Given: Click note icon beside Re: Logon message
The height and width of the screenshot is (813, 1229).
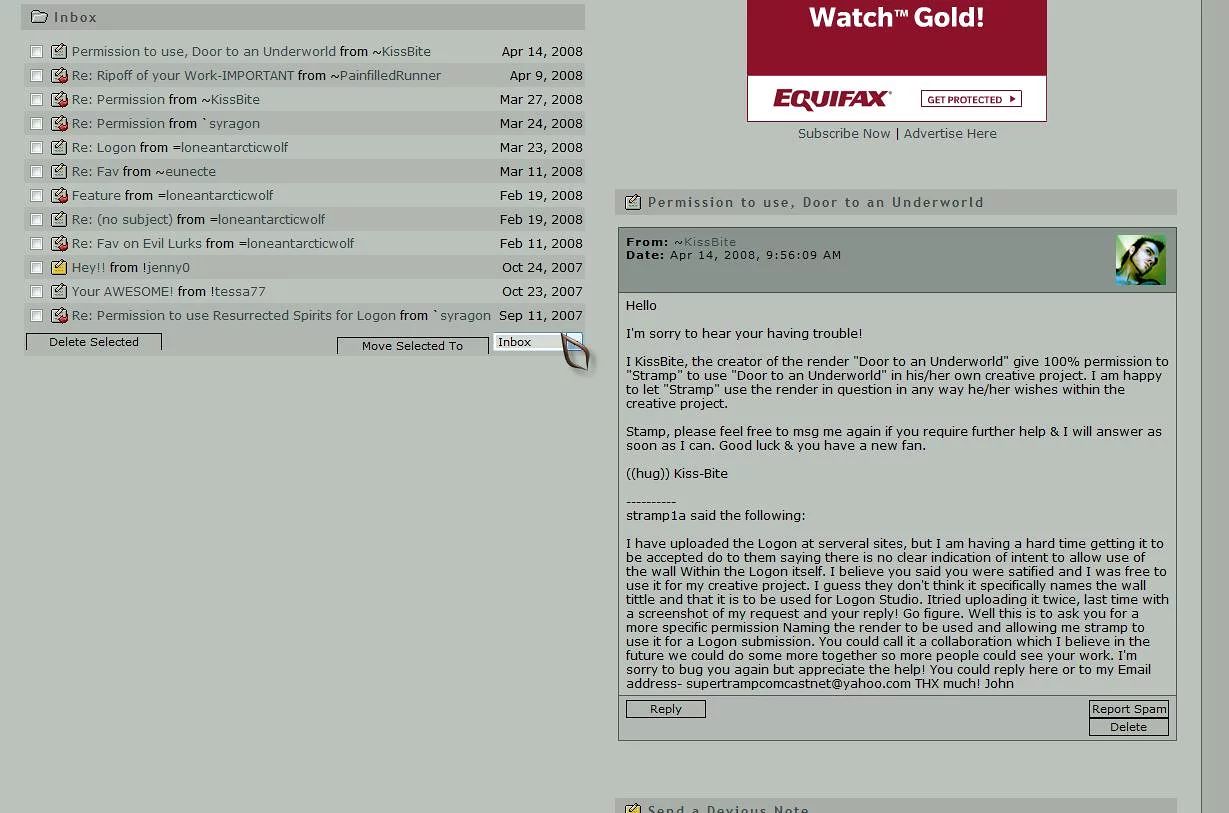Looking at the screenshot, I should [59, 148].
